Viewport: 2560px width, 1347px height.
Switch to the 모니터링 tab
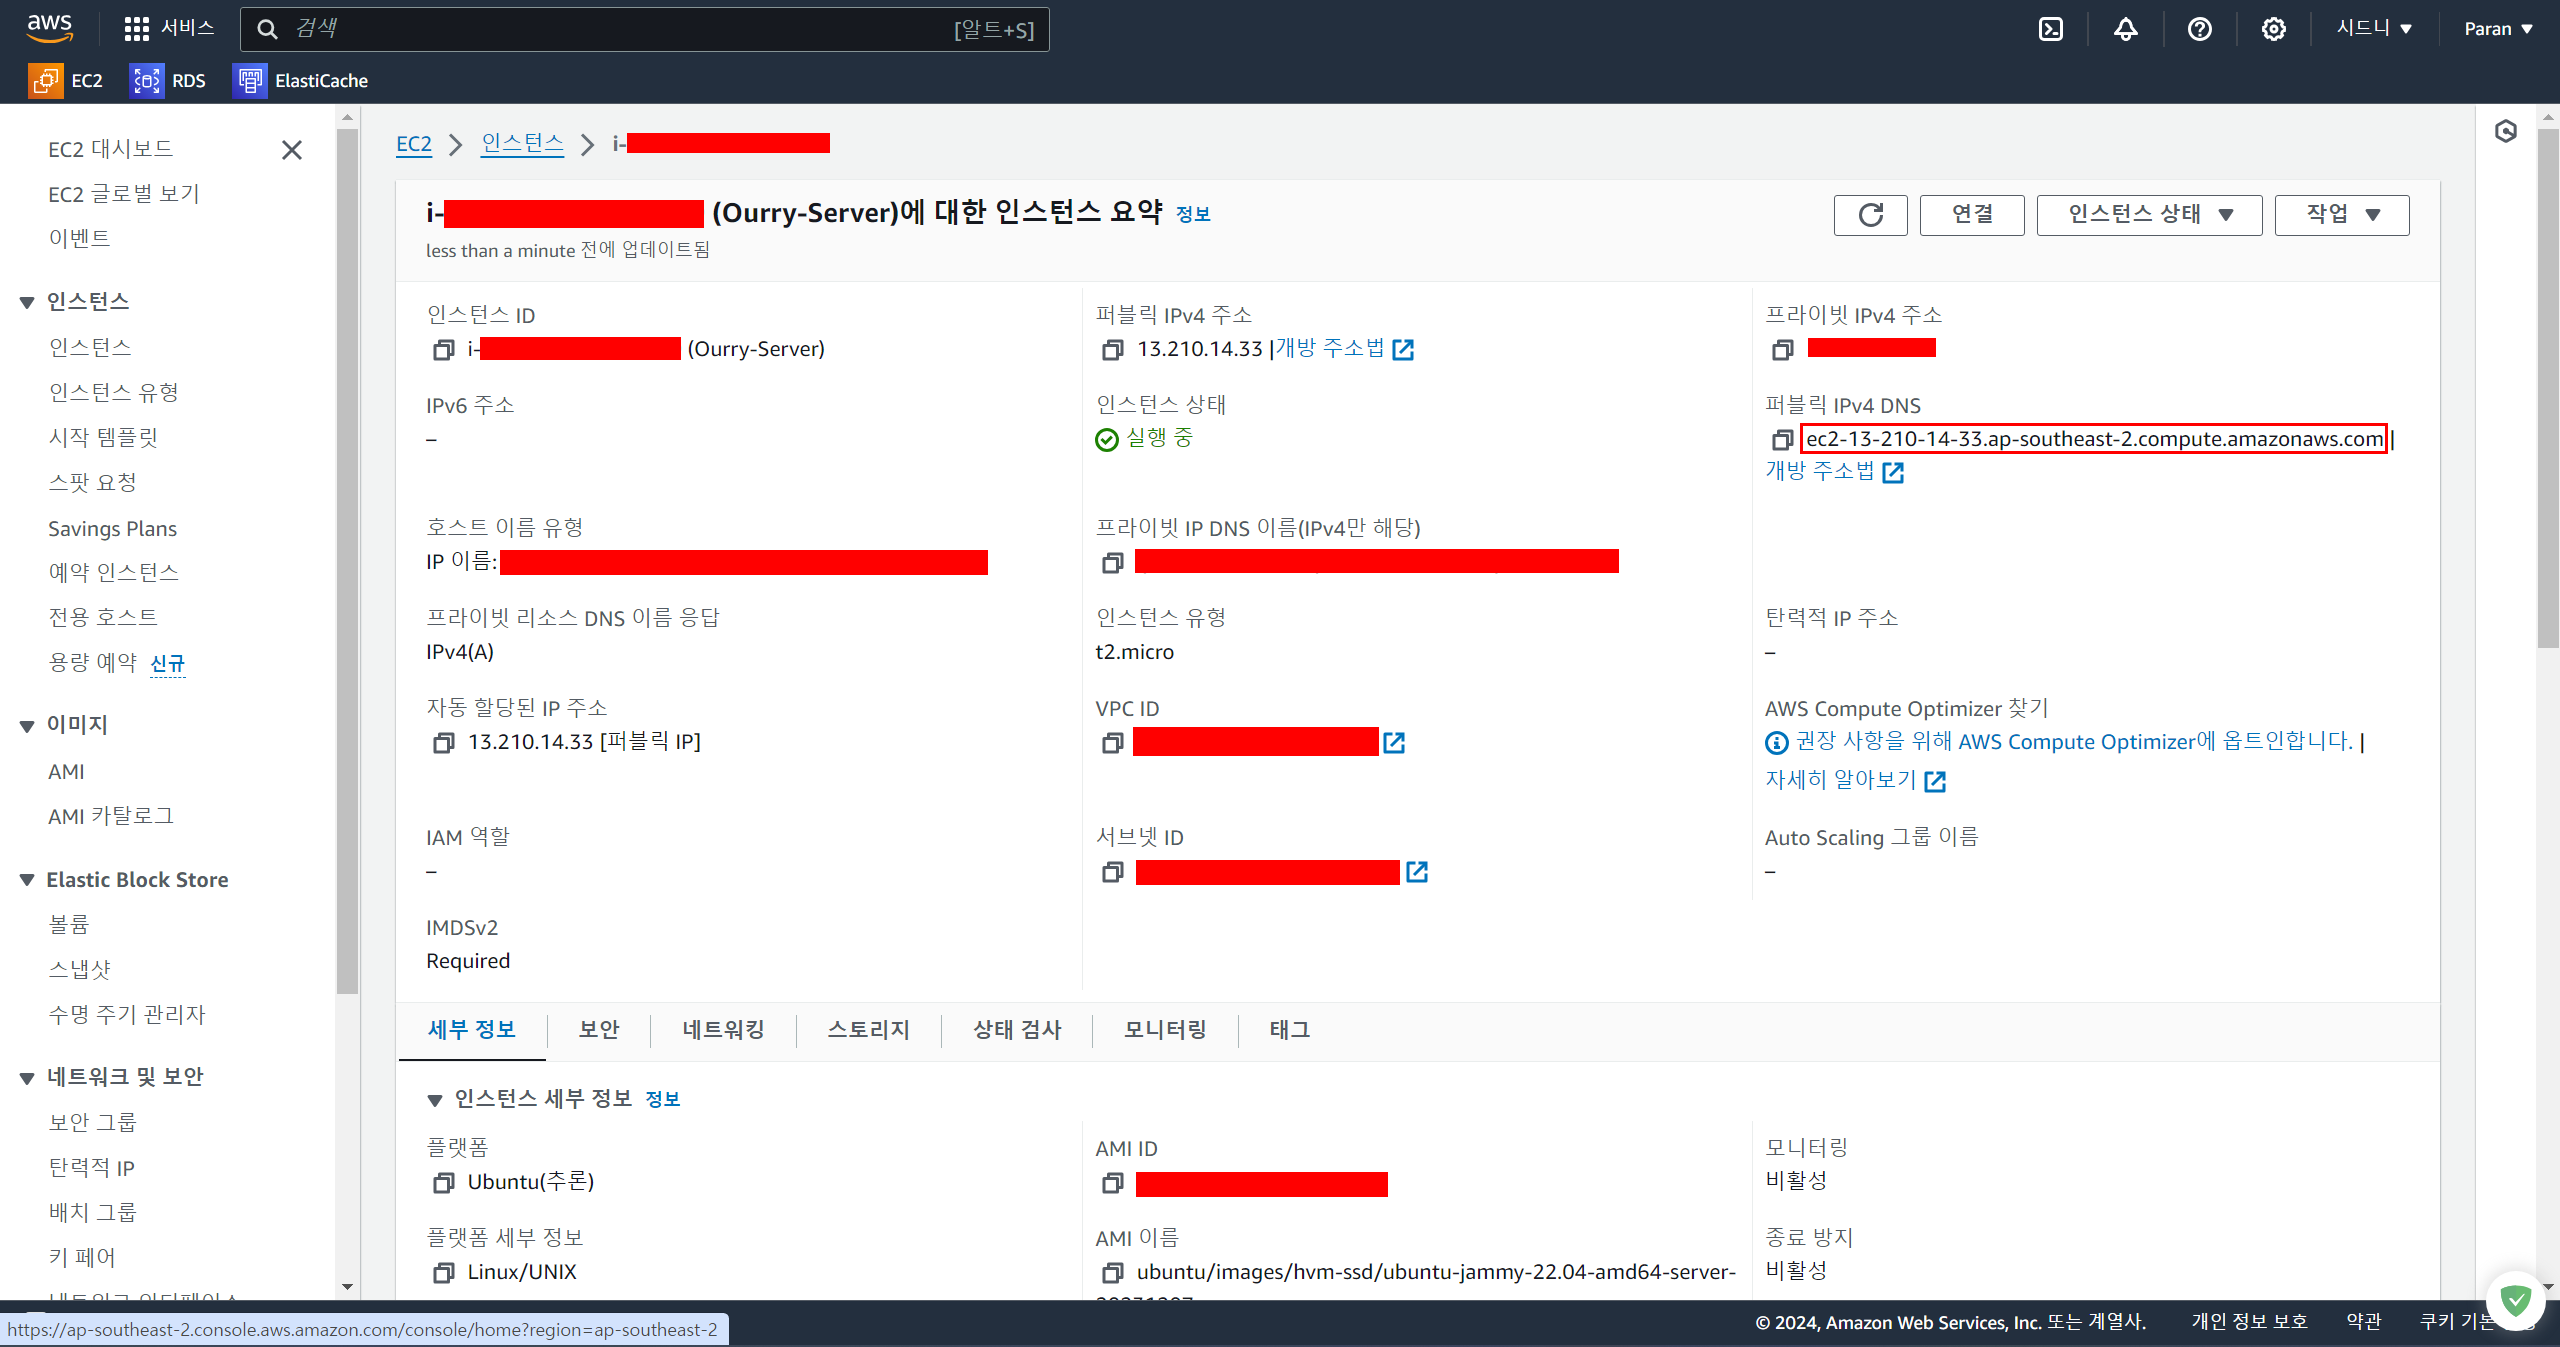pos(1166,1030)
